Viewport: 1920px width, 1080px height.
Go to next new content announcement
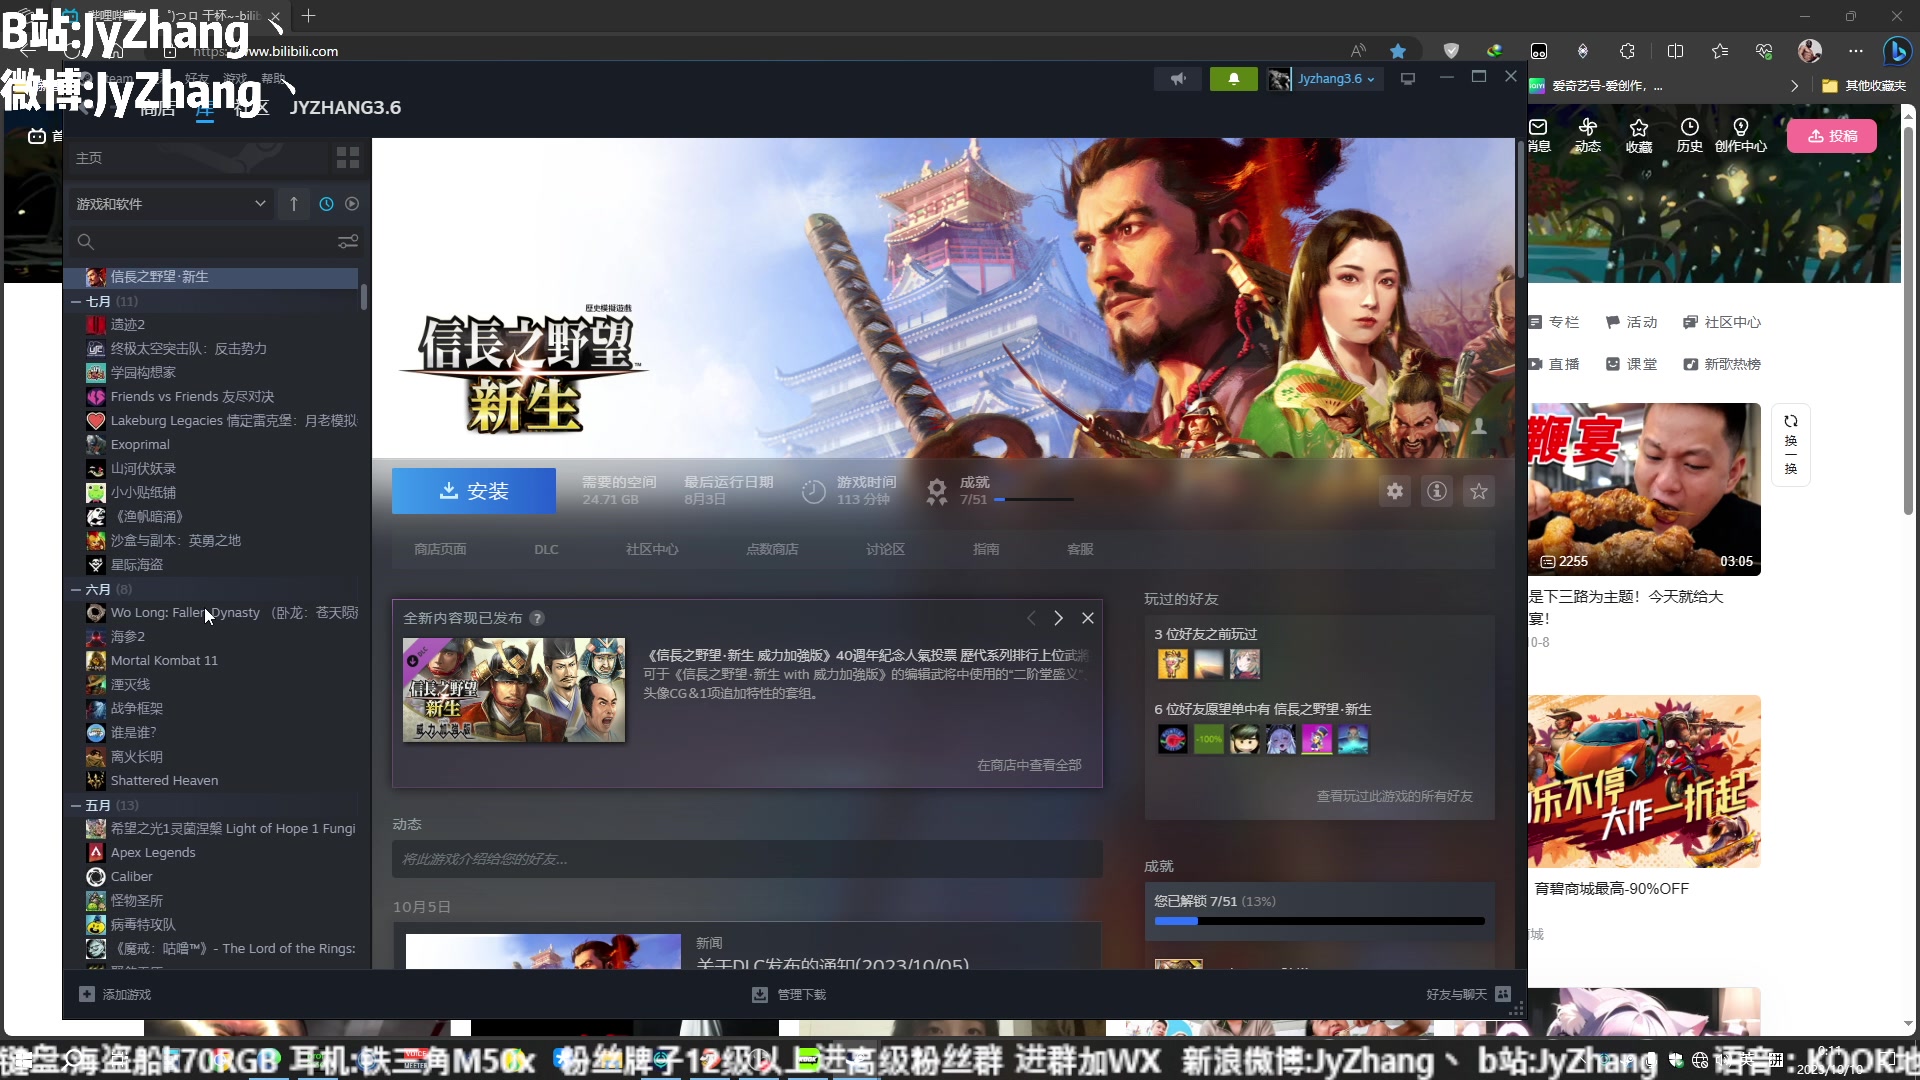pos(1058,618)
